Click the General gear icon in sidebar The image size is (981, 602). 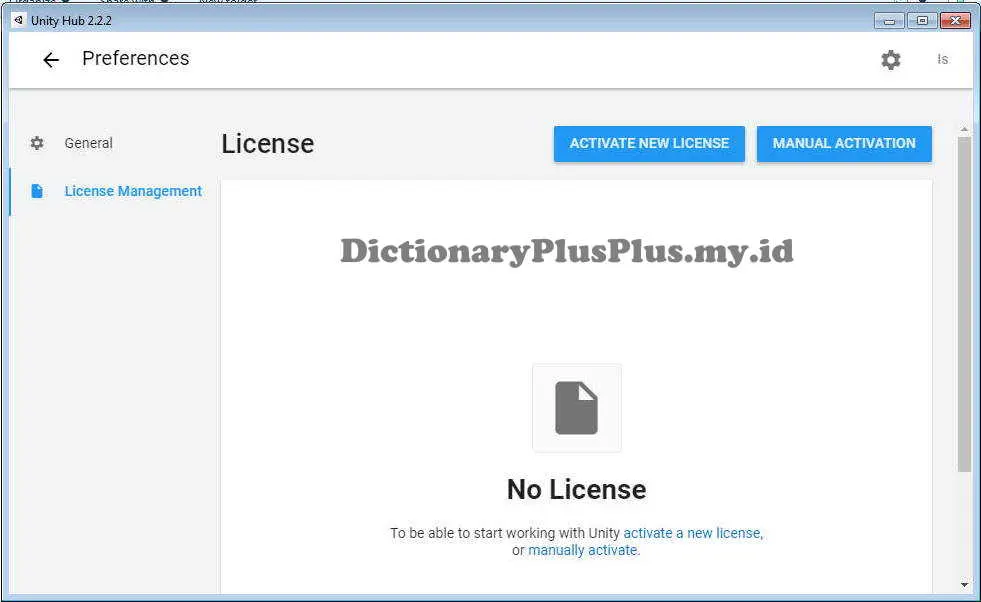pyautogui.click(x=37, y=143)
